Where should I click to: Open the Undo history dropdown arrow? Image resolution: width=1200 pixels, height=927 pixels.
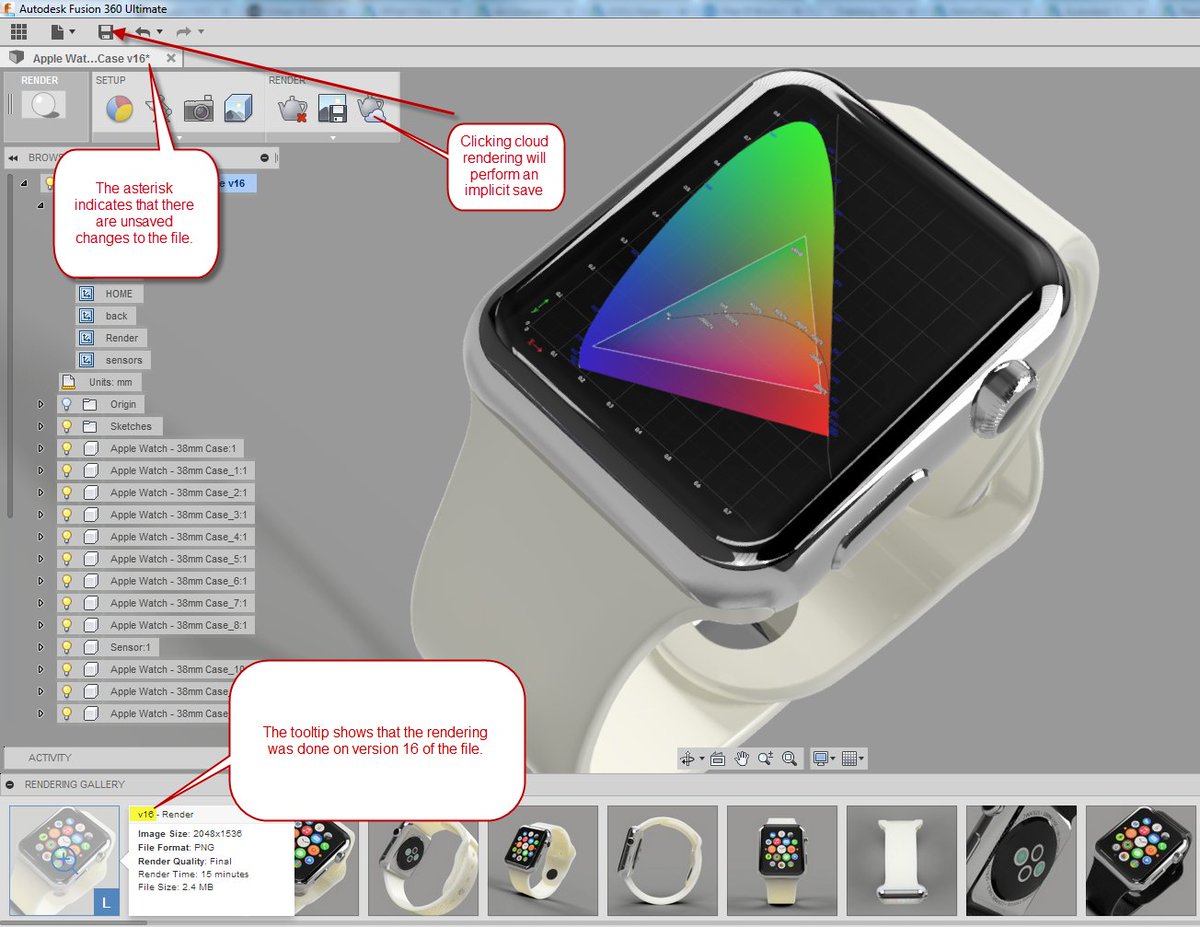pyautogui.click(x=160, y=32)
